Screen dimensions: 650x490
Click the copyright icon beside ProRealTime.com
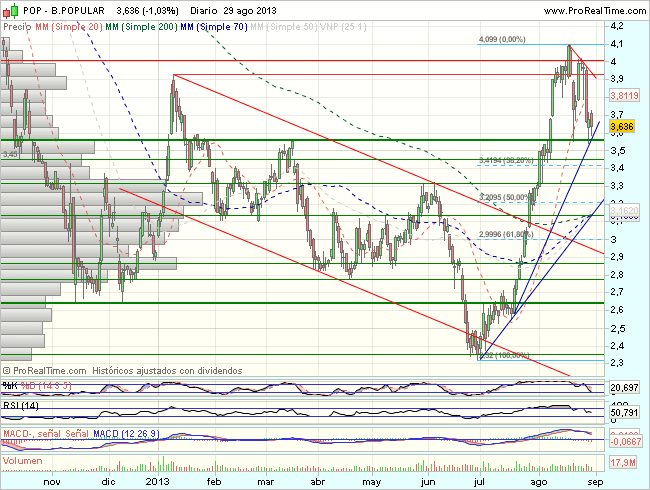coord(8,370)
